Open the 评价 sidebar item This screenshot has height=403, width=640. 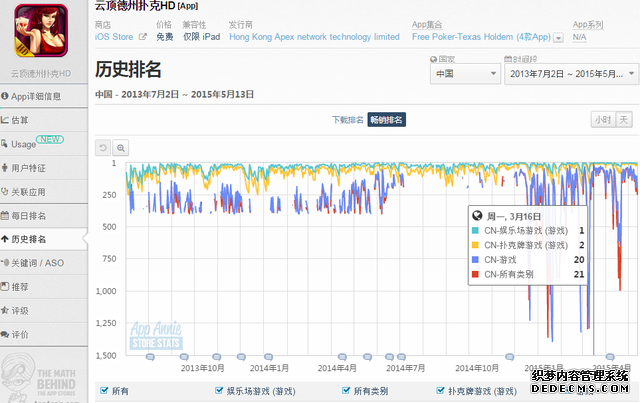[44, 335]
